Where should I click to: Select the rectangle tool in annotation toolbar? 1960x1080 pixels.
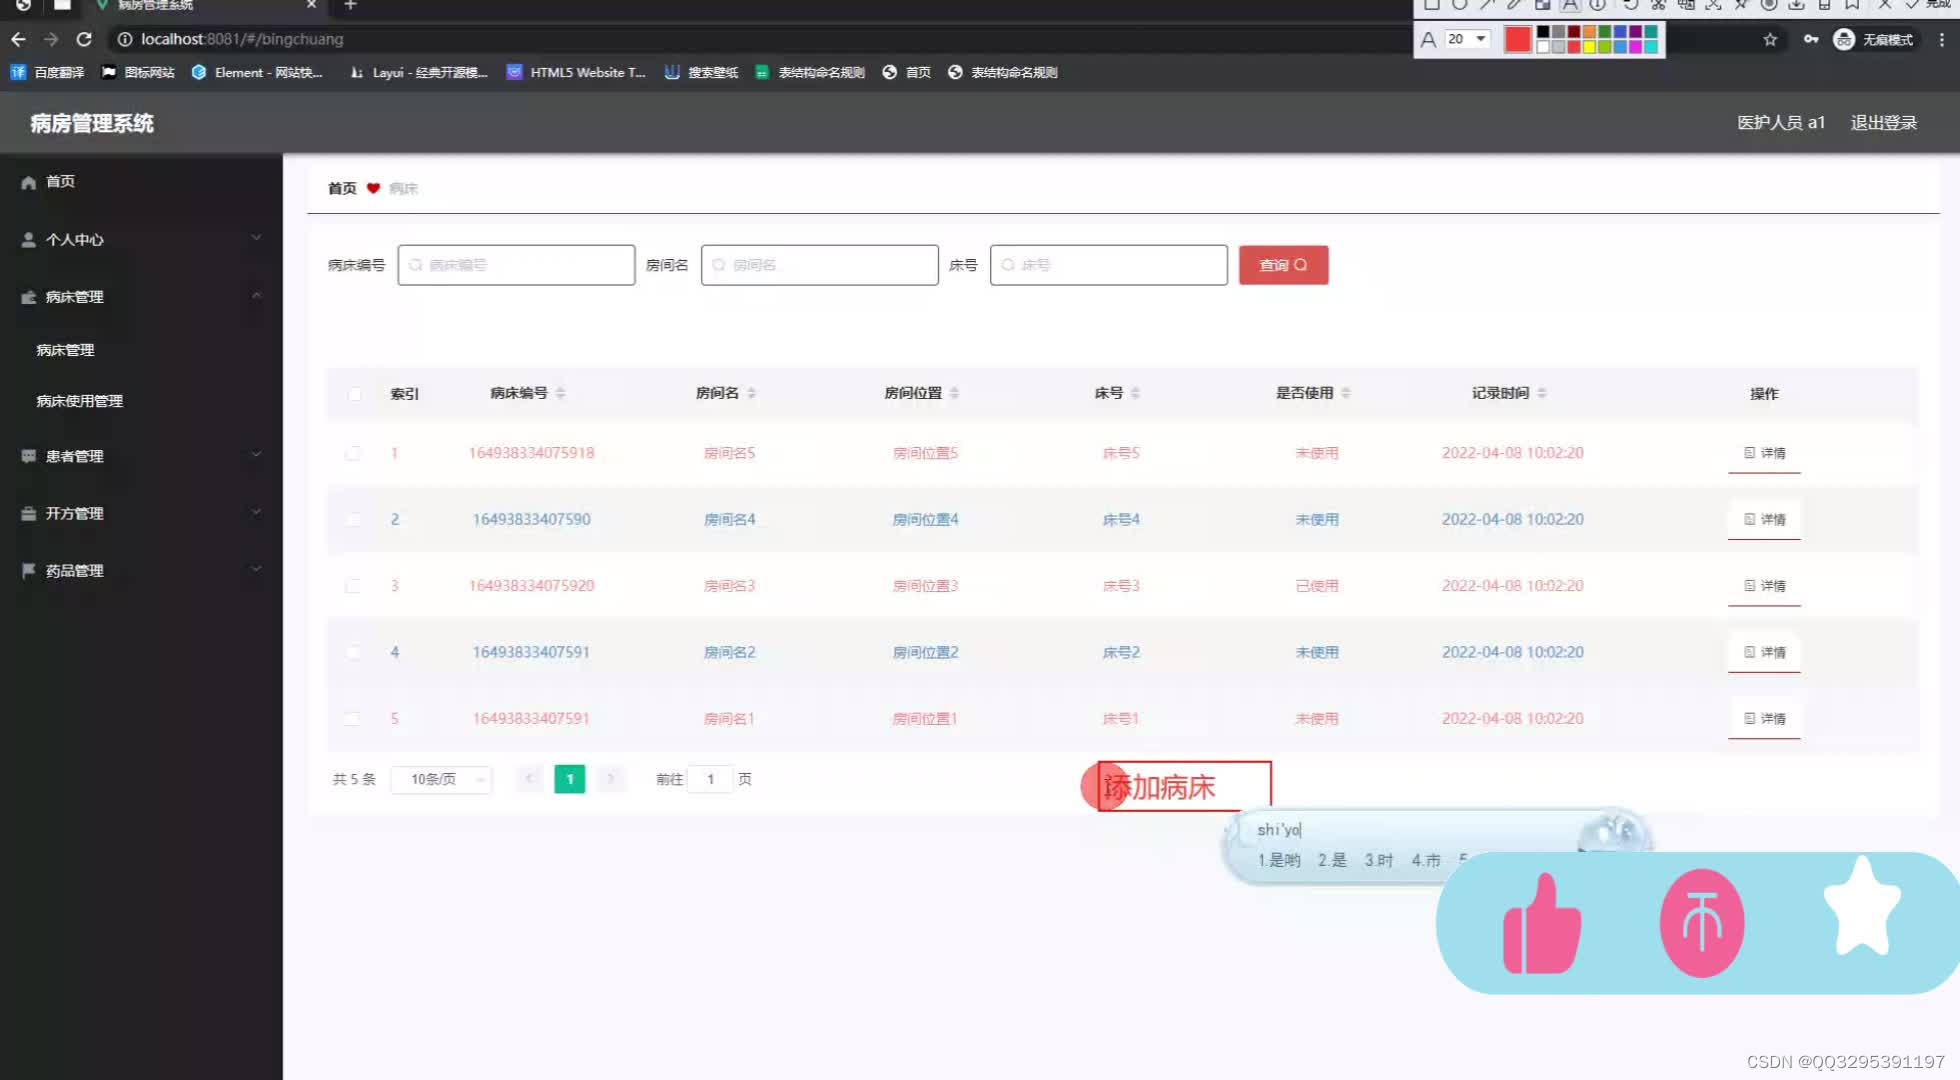[x=1432, y=4]
